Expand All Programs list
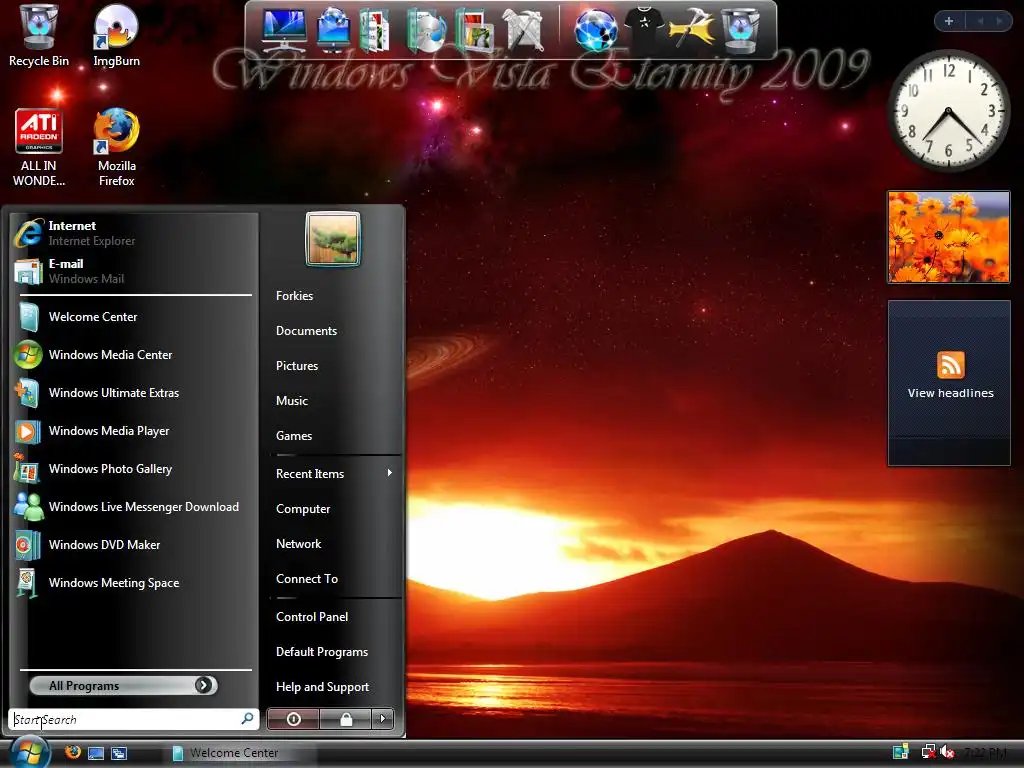The image size is (1024, 768). (123, 685)
